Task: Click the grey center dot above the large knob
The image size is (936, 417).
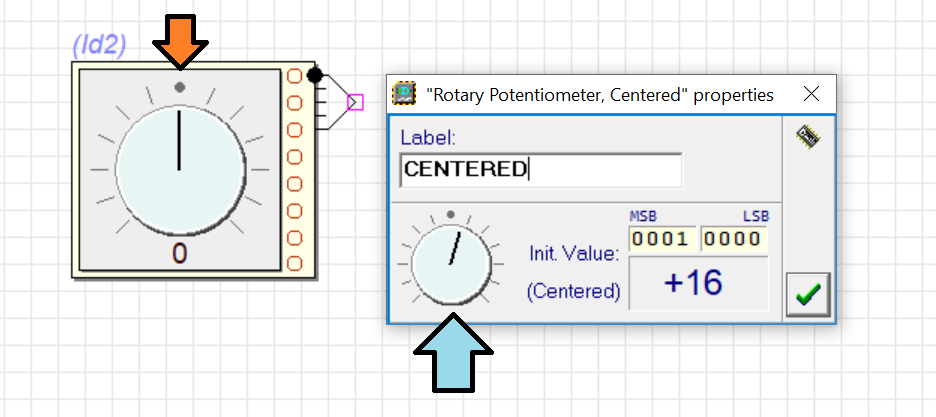Action: tap(180, 87)
